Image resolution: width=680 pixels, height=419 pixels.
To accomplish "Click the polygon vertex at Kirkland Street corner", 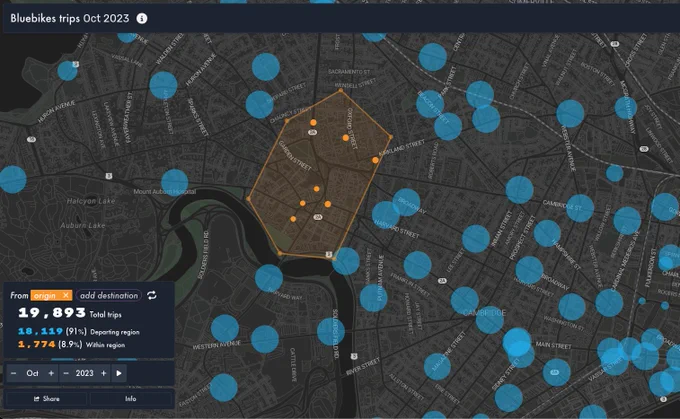I will [x=391, y=137].
